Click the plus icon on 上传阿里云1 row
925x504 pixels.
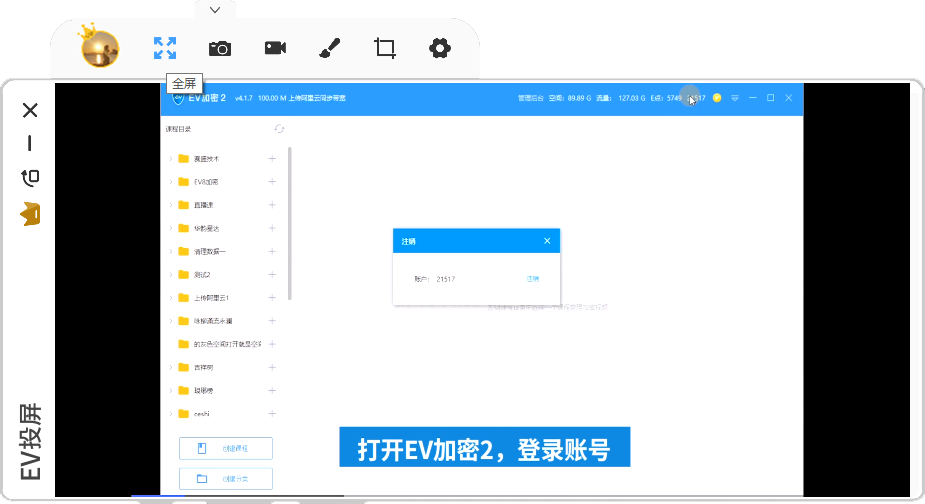pos(272,297)
